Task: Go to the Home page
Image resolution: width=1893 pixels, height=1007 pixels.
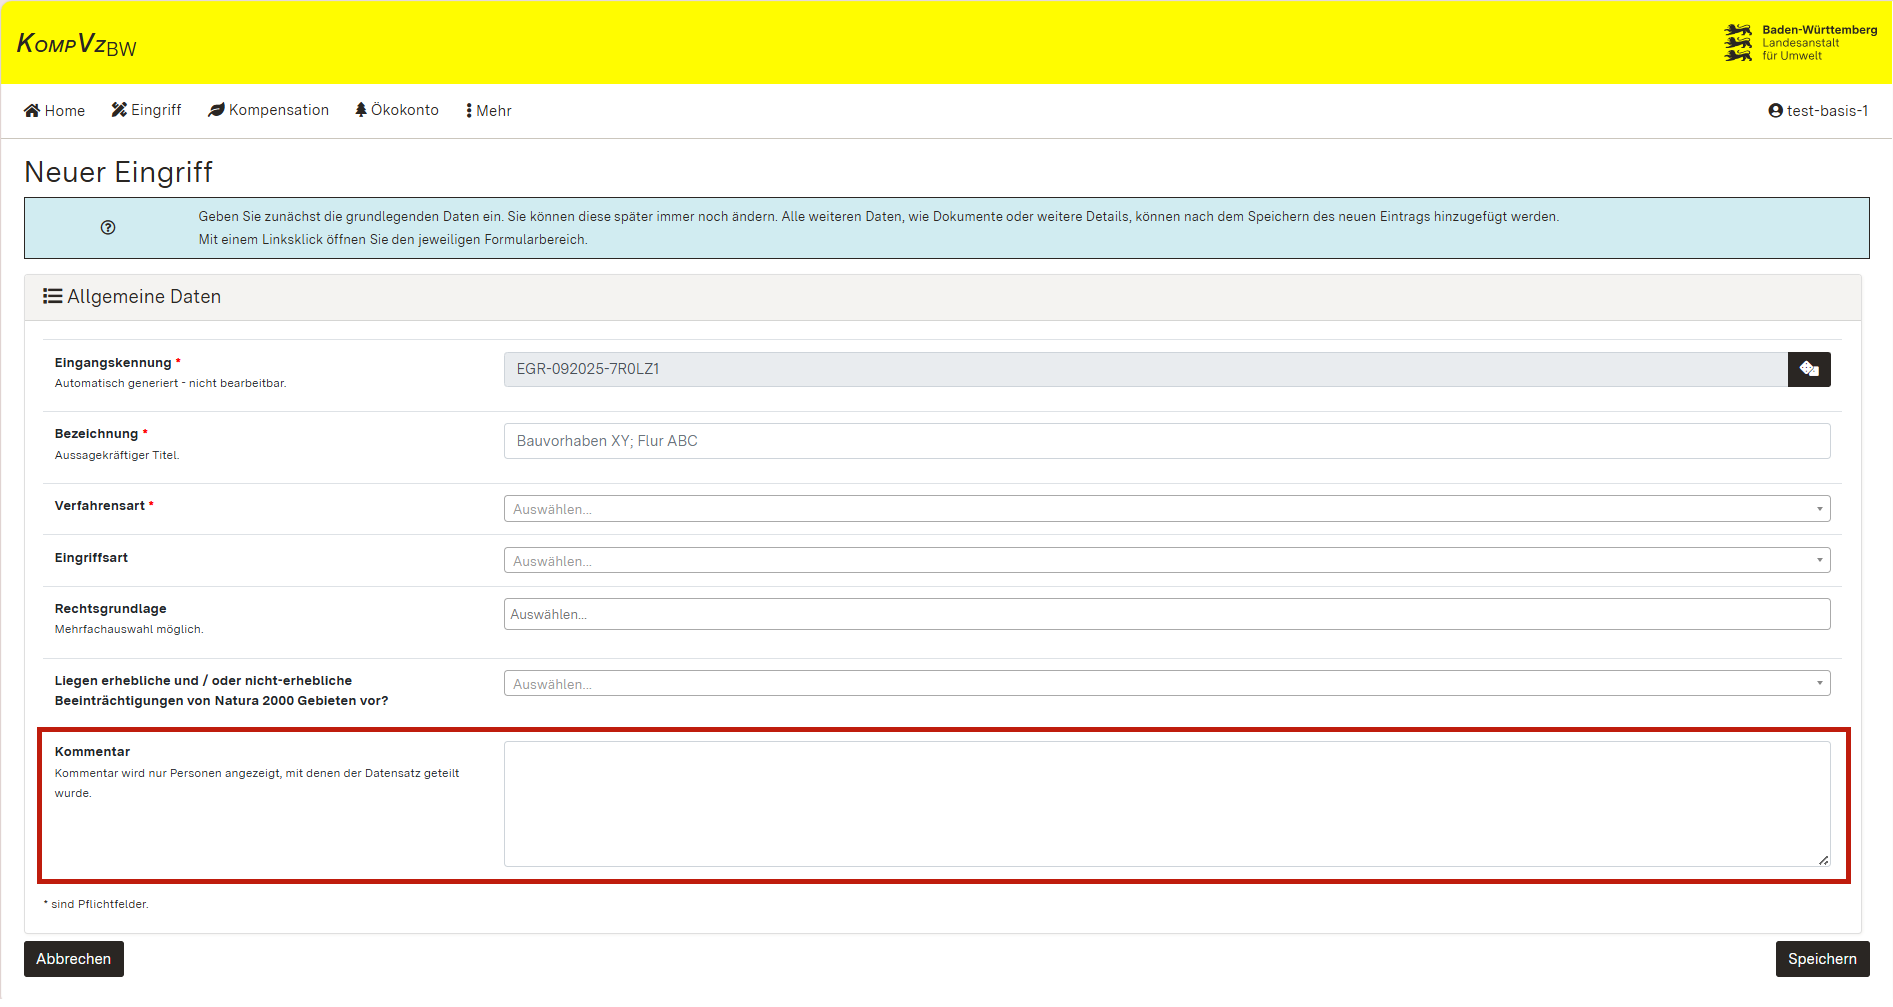Action: point(55,111)
